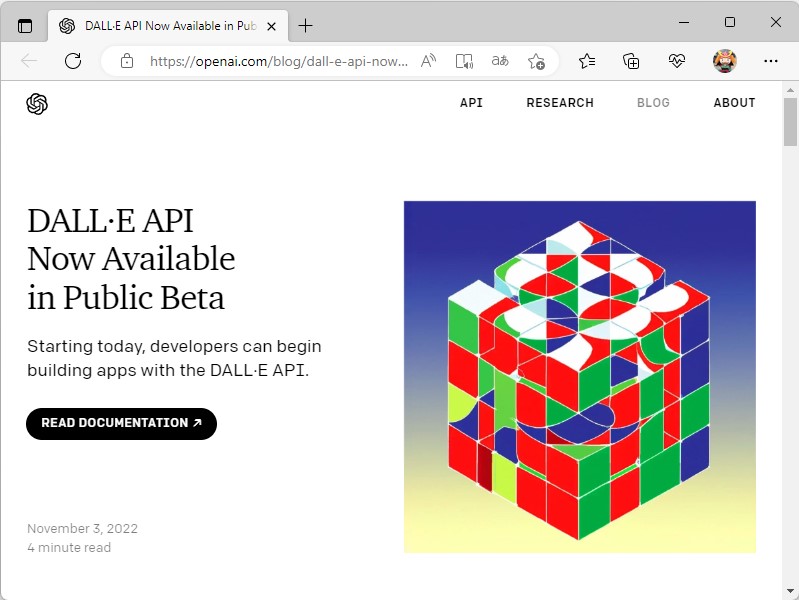
Task: Minimize the browser window
Action: click(x=684, y=22)
